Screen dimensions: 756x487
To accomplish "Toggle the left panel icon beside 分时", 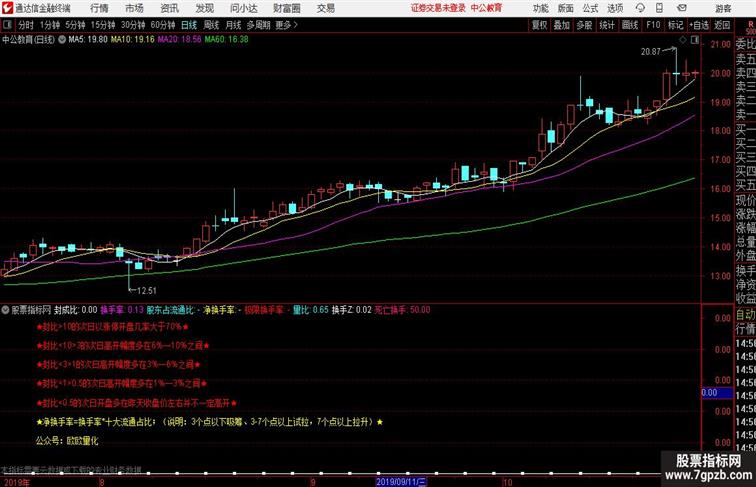I will (7, 25).
